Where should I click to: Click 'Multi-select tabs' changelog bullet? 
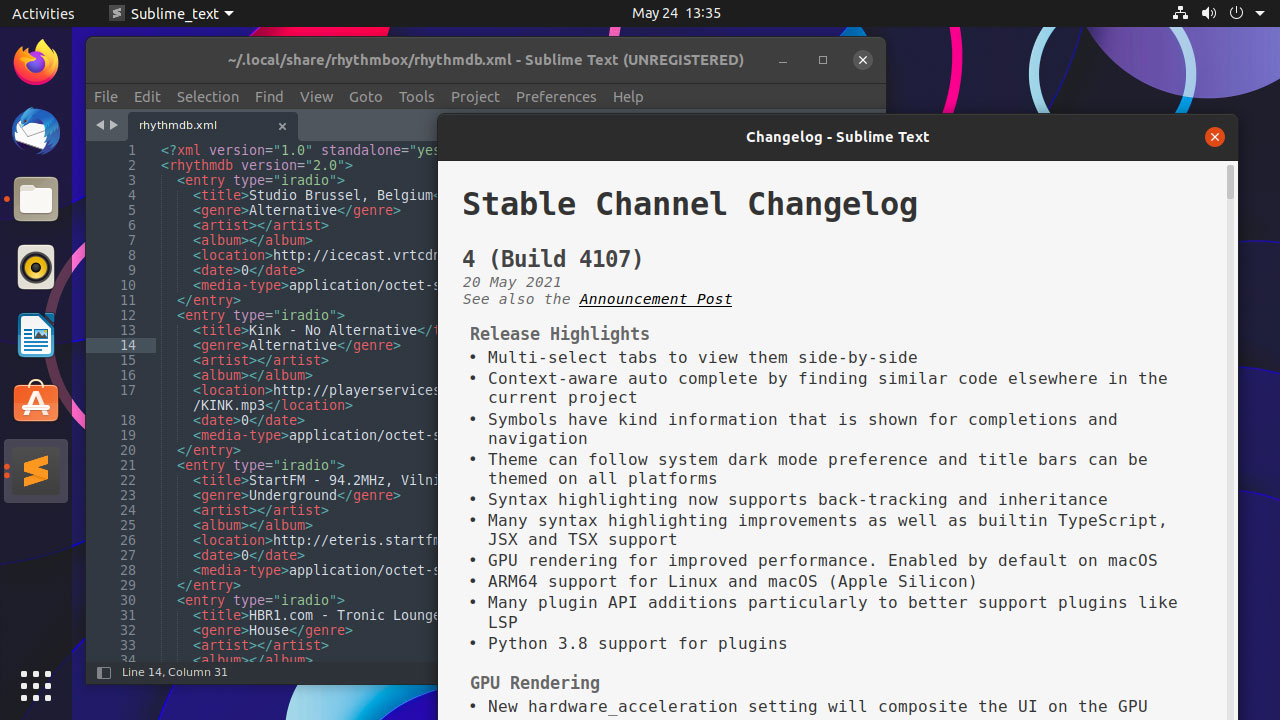(702, 358)
